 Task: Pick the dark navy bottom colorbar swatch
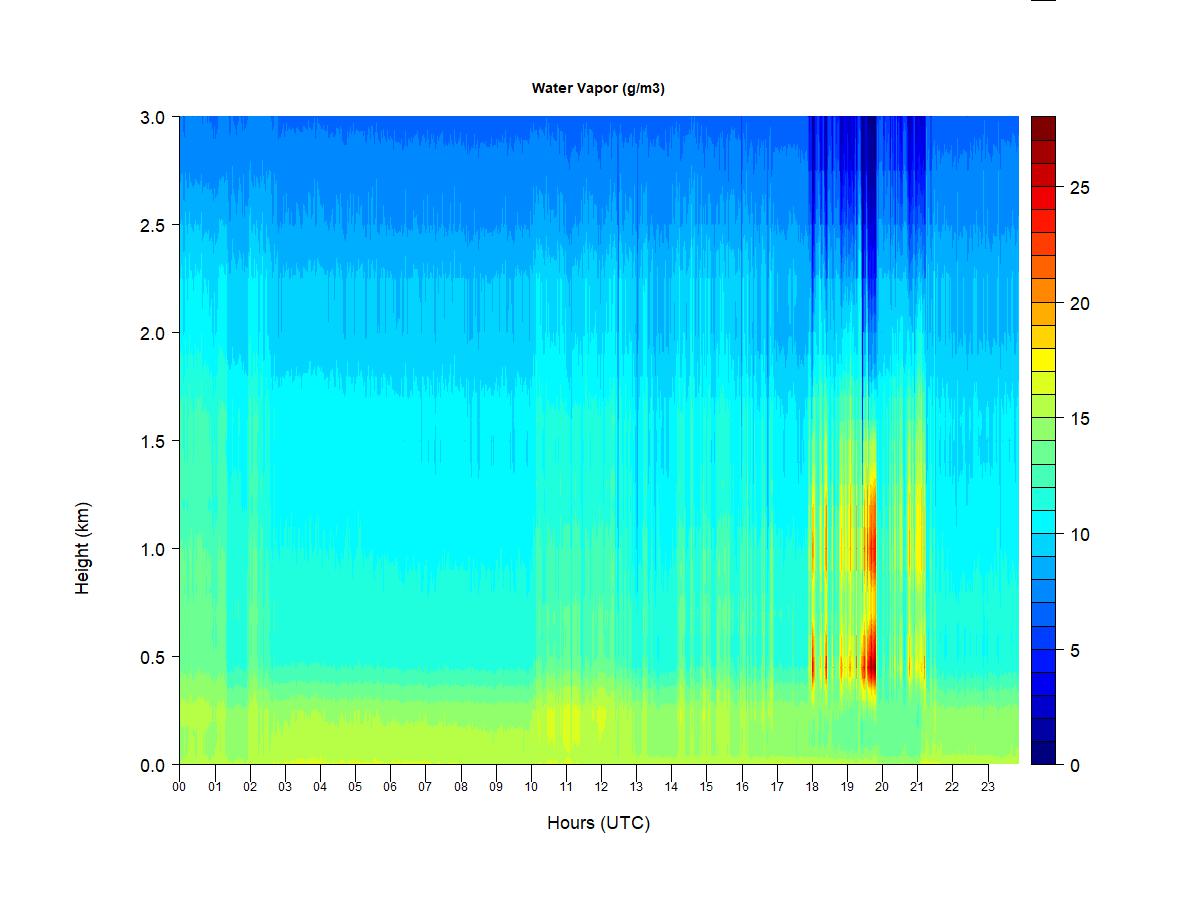pyautogui.click(x=1043, y=753)
